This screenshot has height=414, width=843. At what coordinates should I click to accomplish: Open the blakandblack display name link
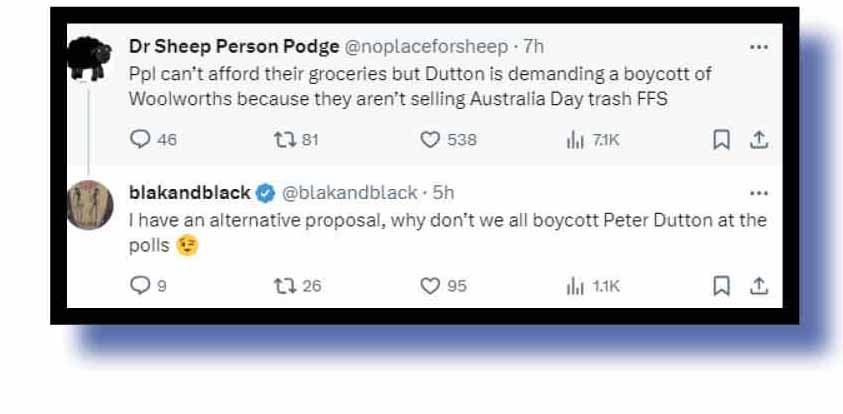pyautogui.click(x=190, y=192)
